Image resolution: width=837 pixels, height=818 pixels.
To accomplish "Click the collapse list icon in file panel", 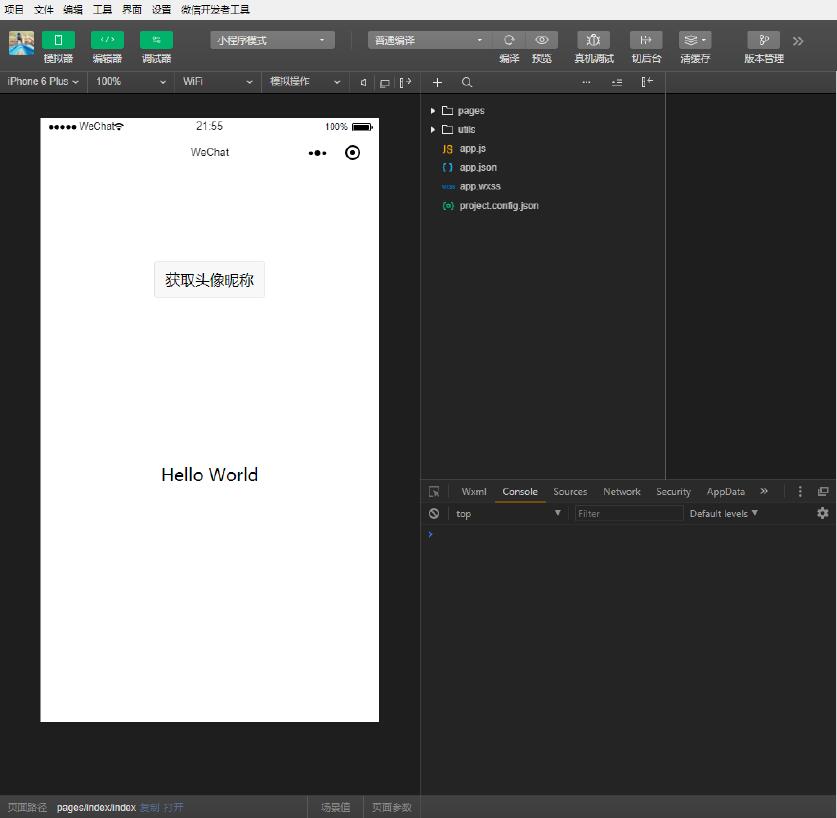I will pos(617,82).
